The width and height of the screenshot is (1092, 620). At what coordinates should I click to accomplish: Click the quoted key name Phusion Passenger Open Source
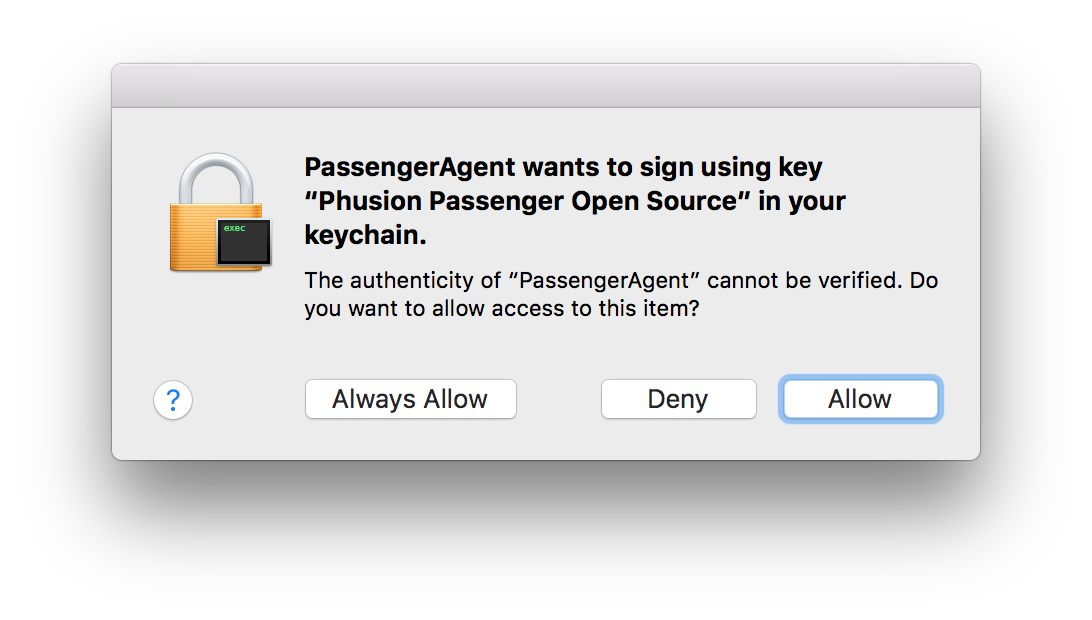pyautogui.click(x=527, y=201)
